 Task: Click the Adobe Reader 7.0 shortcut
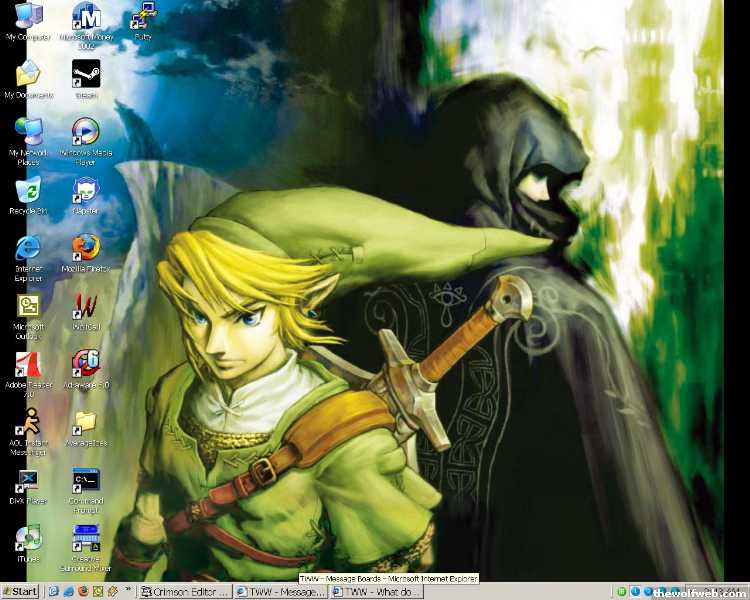point(28,364)
